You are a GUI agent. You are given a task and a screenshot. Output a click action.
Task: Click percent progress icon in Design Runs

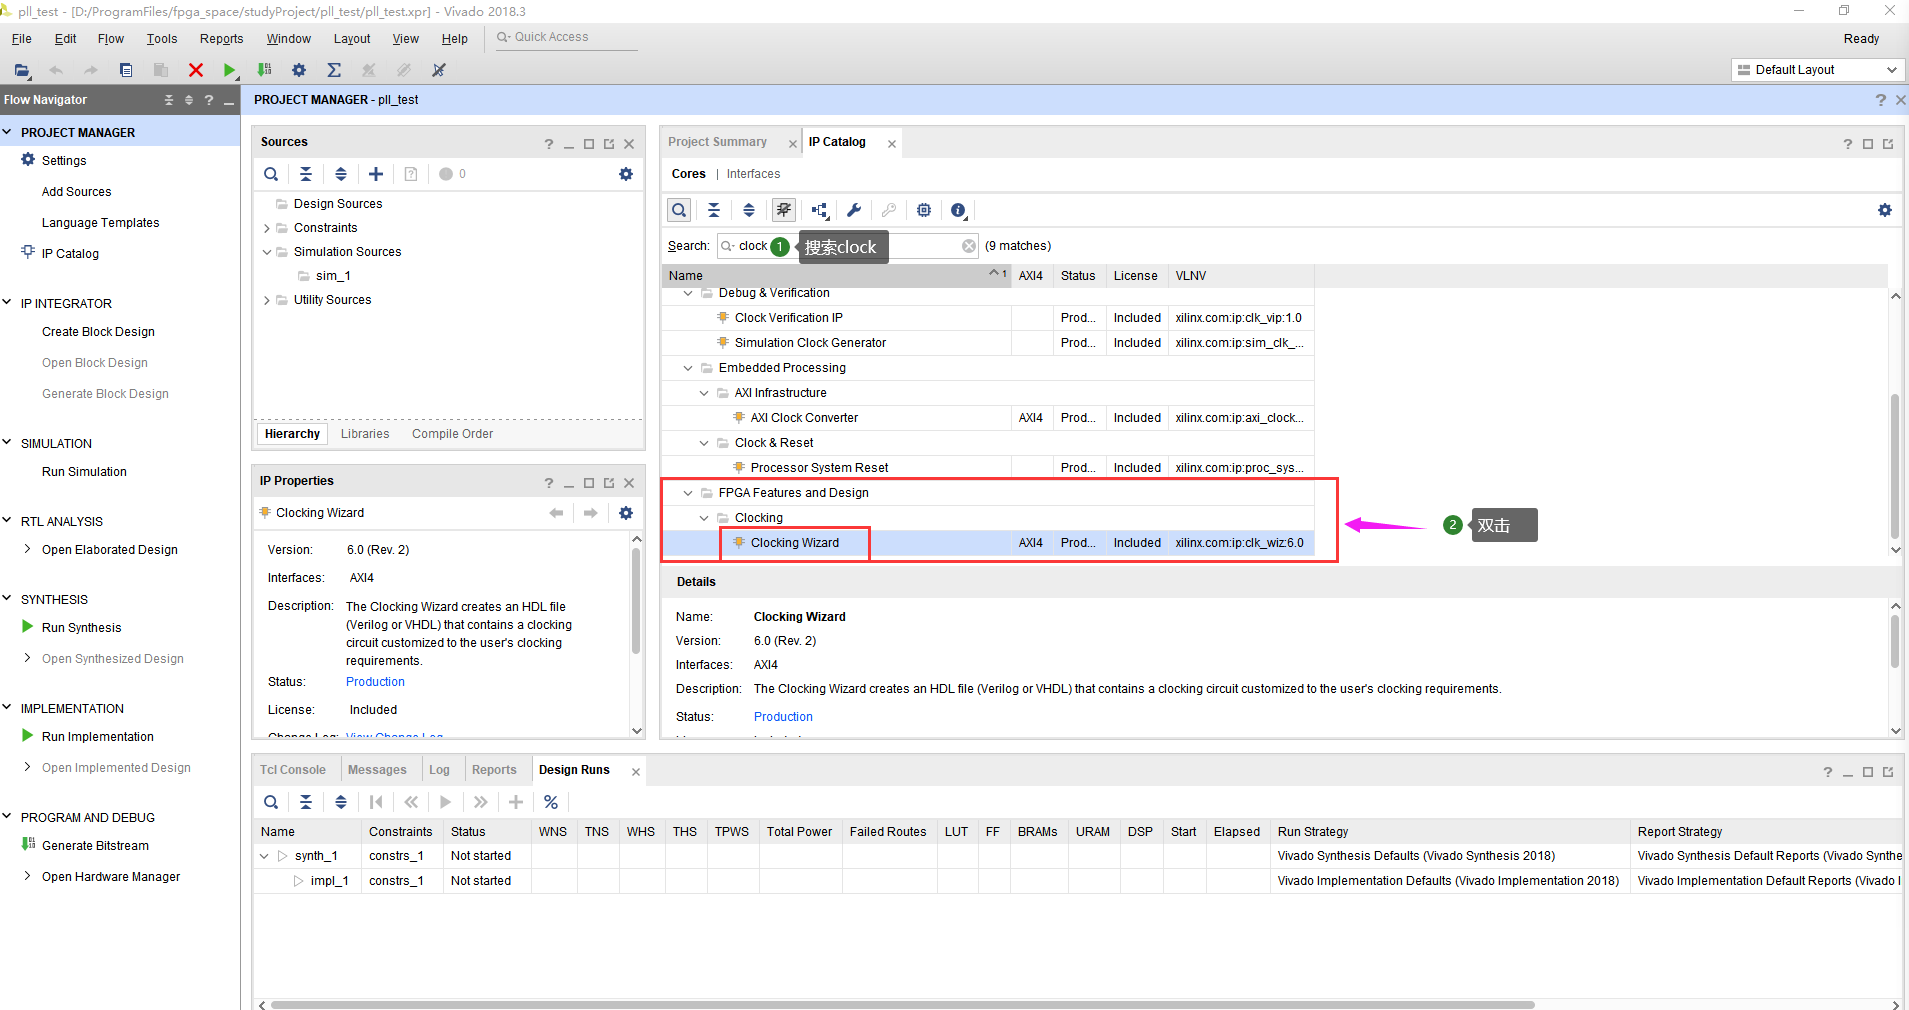tap(551, 802)
